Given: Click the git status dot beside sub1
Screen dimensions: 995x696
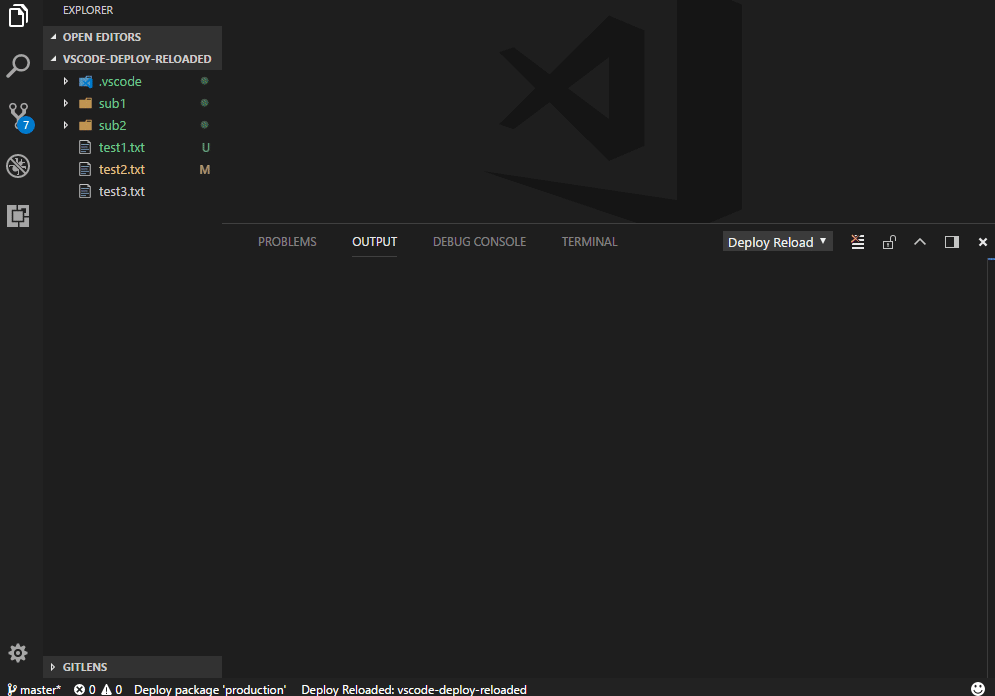Looking at the screenshot, I should pyautogui.click(x=204, y=103).
